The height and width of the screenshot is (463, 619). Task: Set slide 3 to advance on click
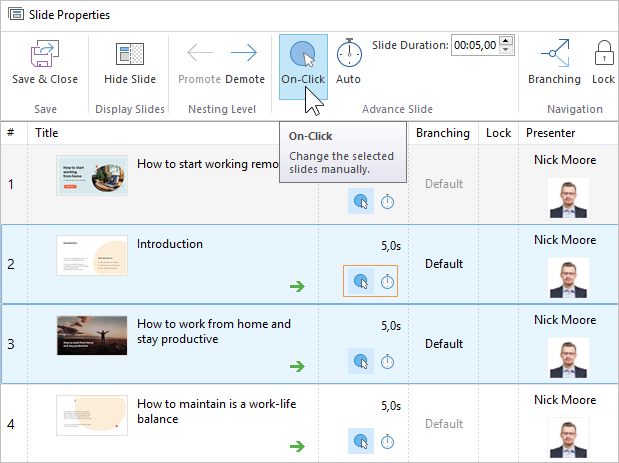pyautogui.click(x=361, y=361)
